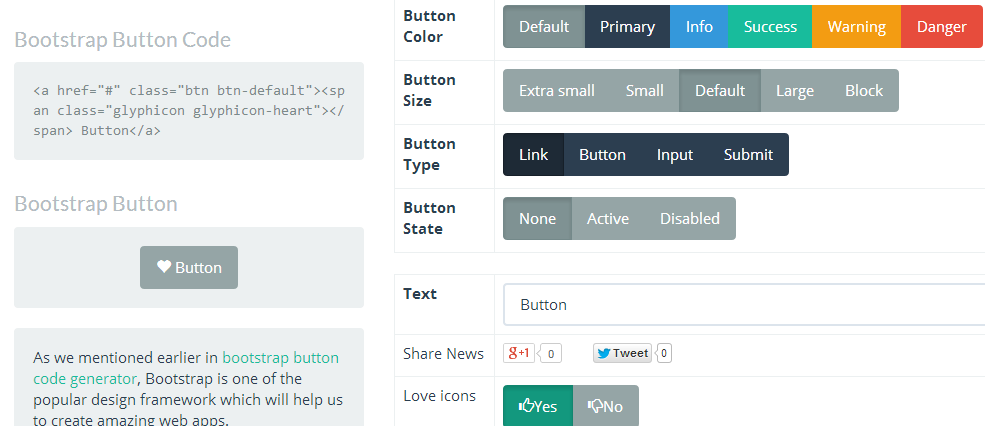Screen dimensions: 985x426
Task: Click the button Text input field
Action: [740, 305]
